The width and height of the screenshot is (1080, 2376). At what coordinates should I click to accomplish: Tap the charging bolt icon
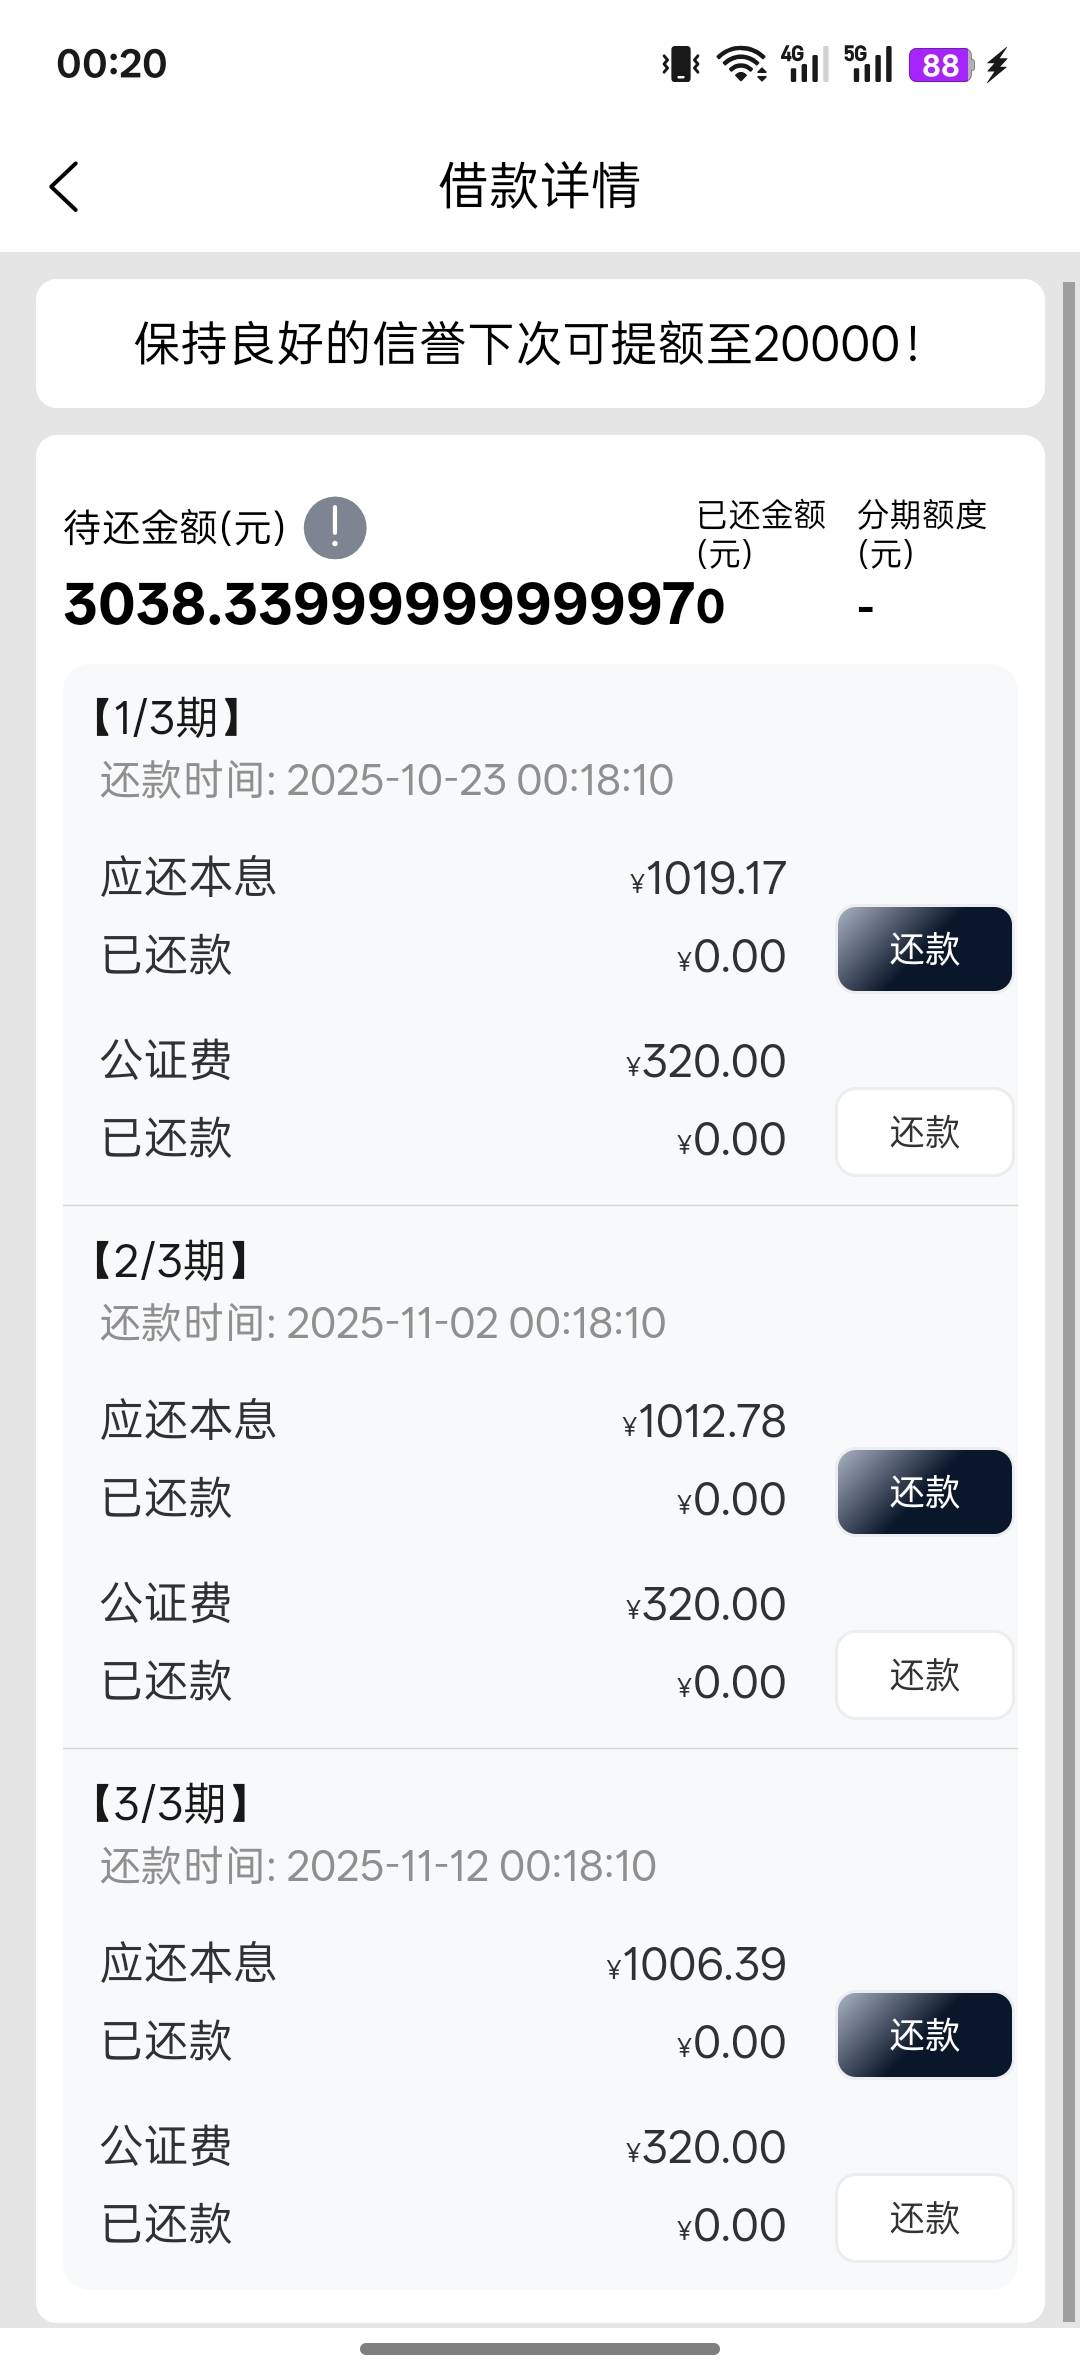997,65
